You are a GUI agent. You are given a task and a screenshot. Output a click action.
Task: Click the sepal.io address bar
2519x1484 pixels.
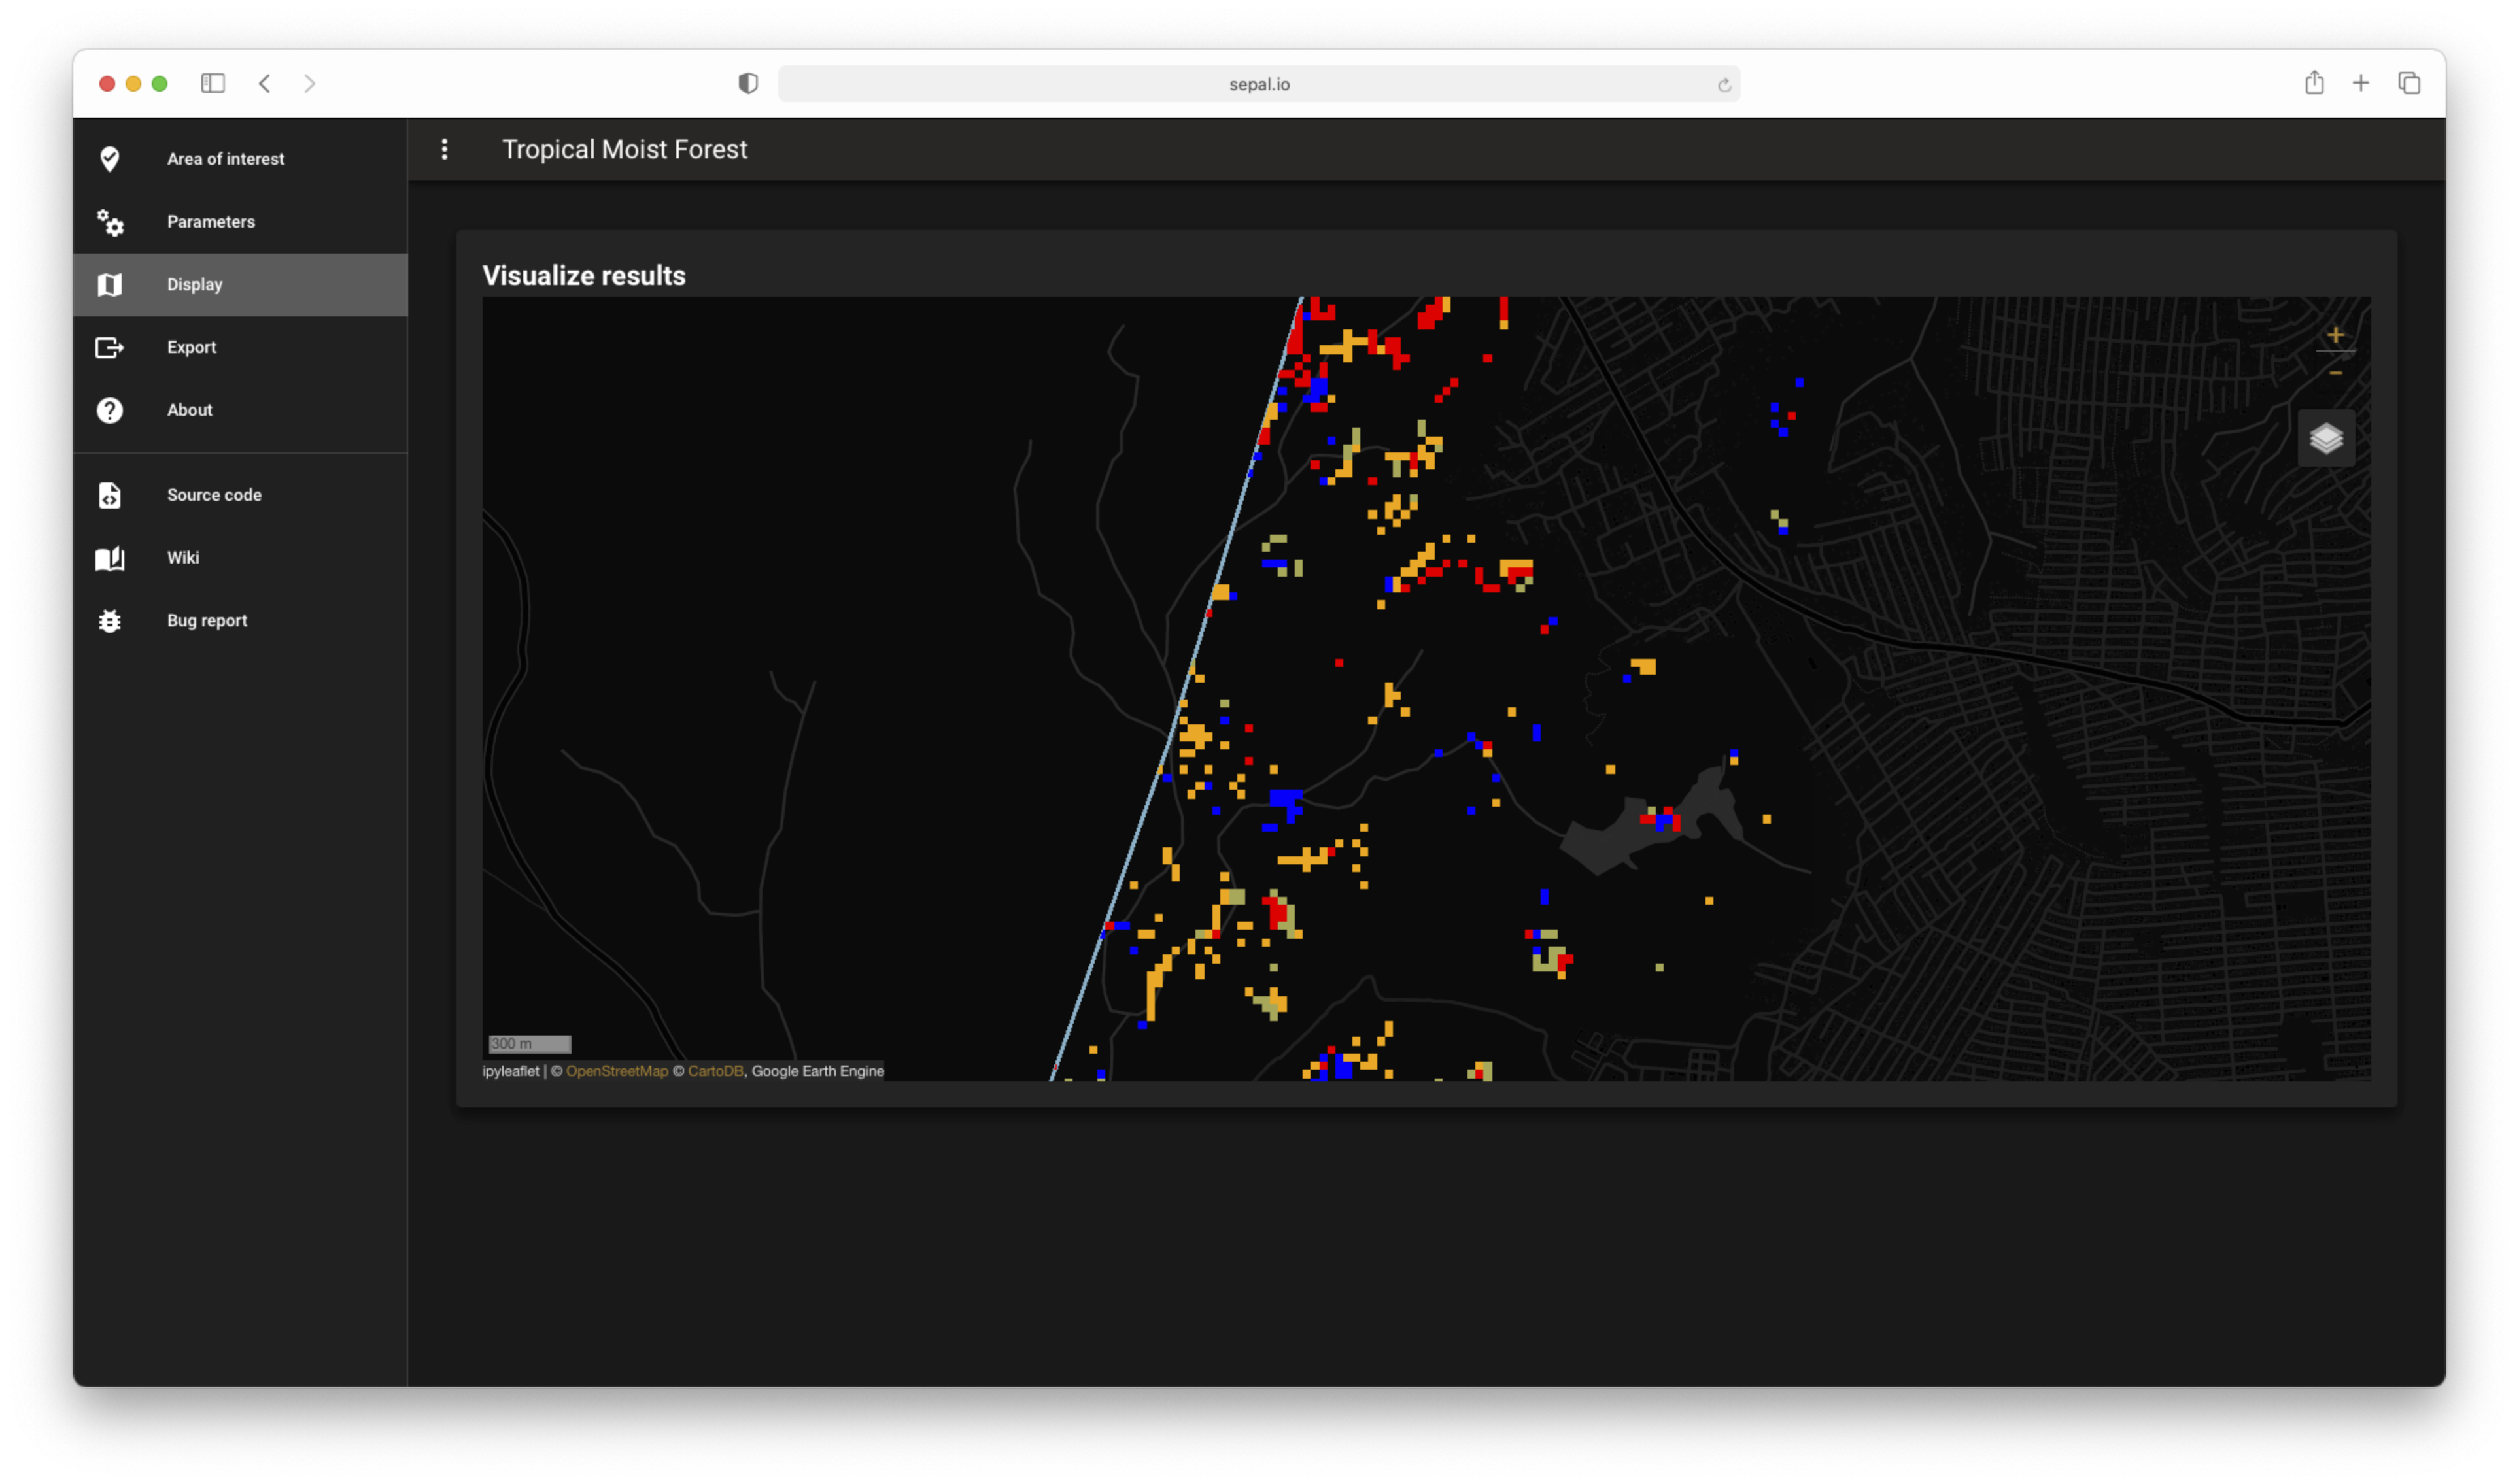[x=1258, y=84]
